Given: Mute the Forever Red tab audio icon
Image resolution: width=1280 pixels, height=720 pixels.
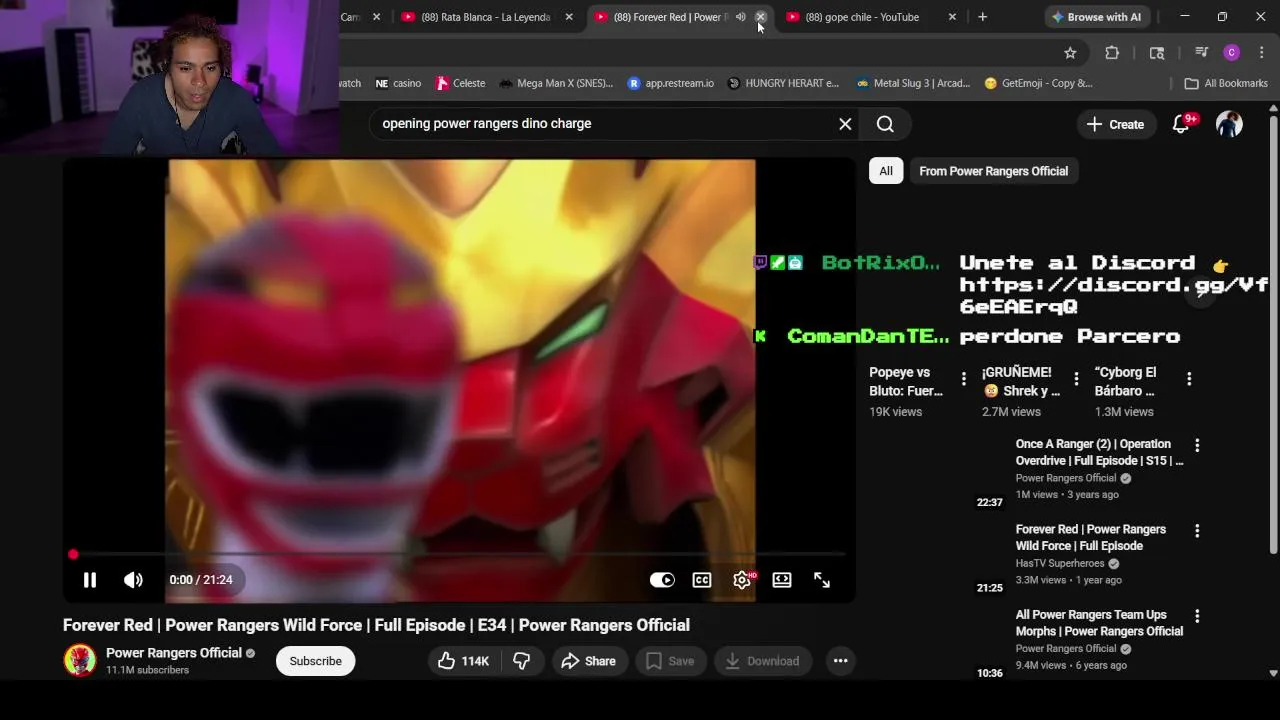Looking at the screenshot, I should pyautogui.click(x=741, y=17).
